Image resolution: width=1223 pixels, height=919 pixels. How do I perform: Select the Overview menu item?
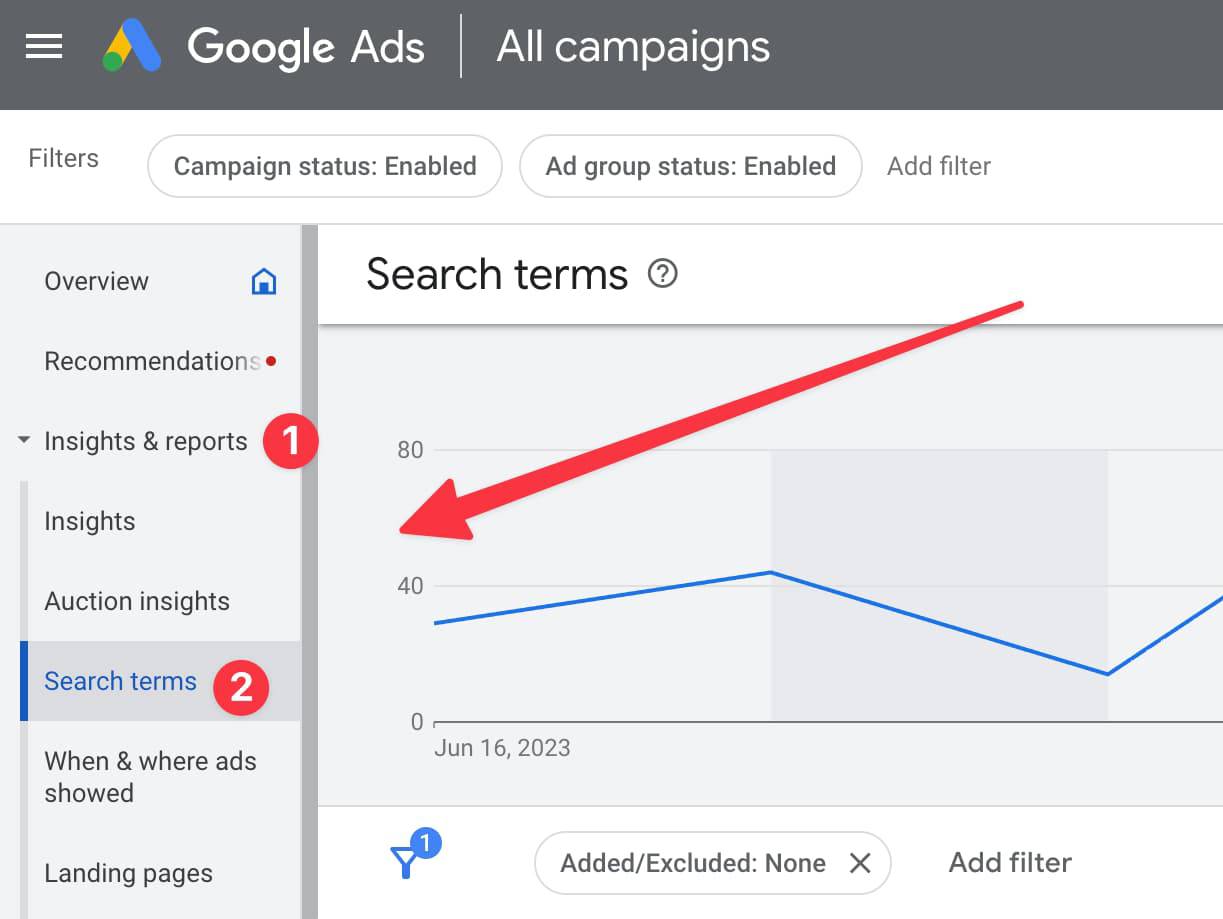pos(96,281)
